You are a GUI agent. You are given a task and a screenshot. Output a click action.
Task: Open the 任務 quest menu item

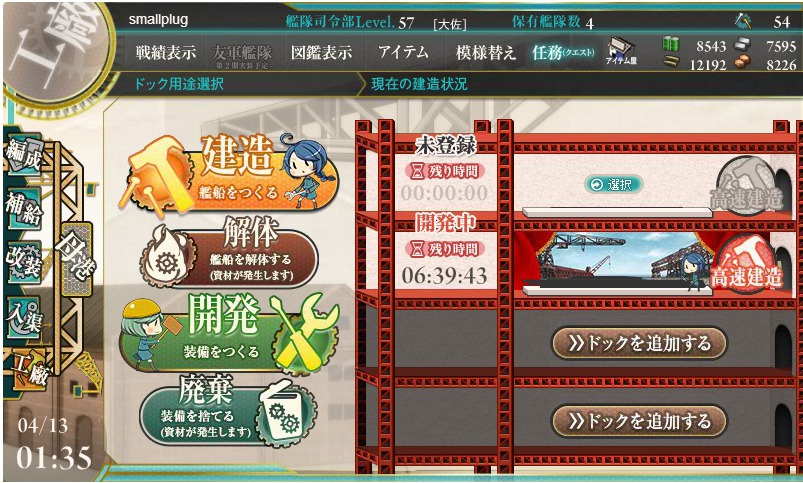point(563,53)
